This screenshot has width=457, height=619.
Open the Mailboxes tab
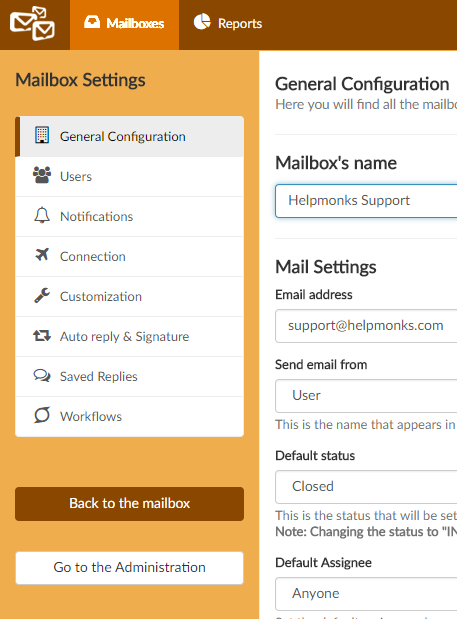[x=124, y=25]
